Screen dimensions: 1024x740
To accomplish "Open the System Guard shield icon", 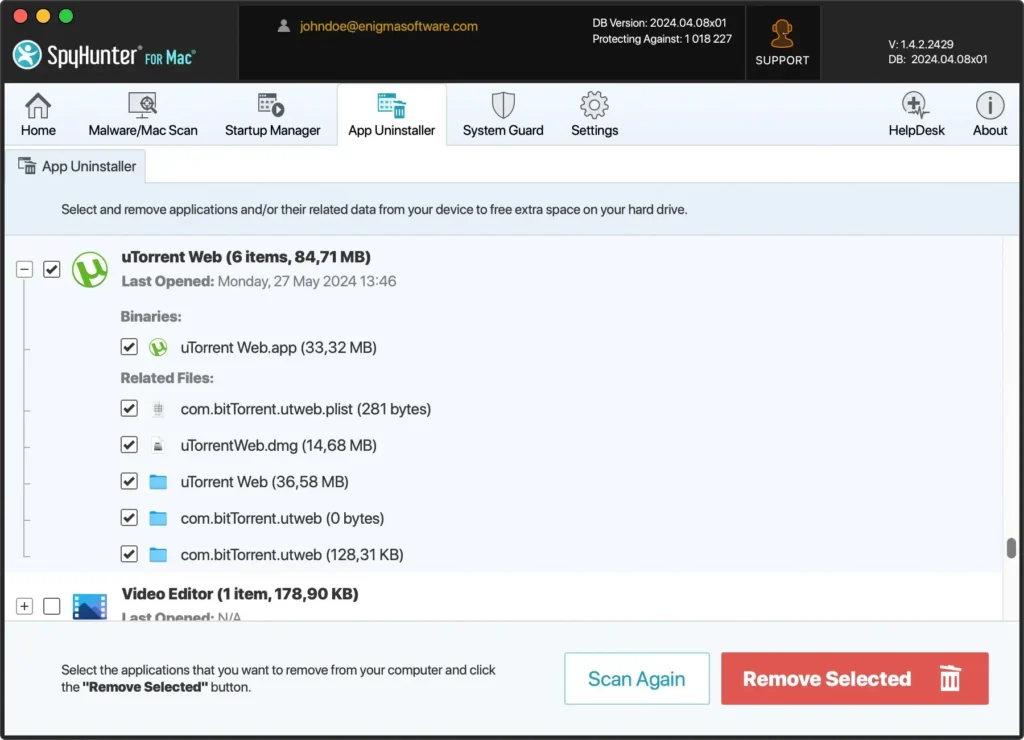I will point(503,105).
